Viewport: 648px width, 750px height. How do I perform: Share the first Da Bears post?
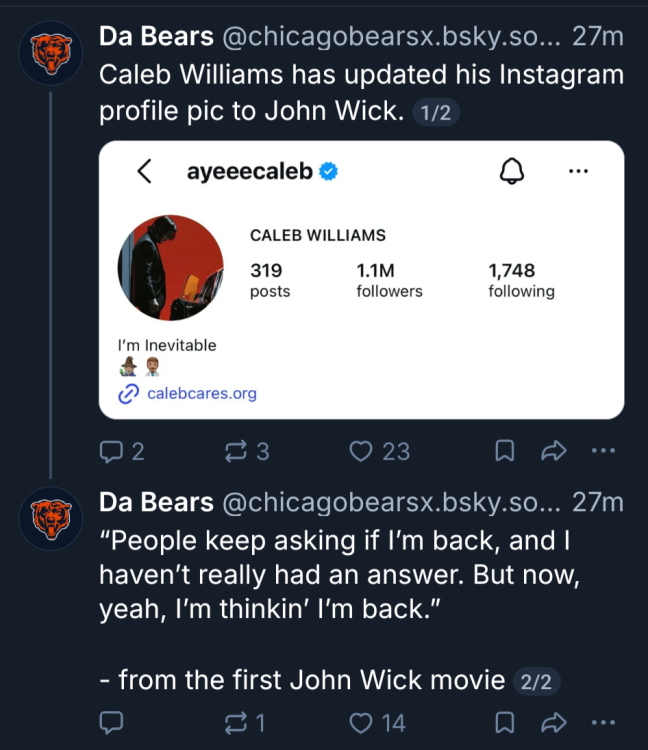pyautogui.click(x=553, y=451)
